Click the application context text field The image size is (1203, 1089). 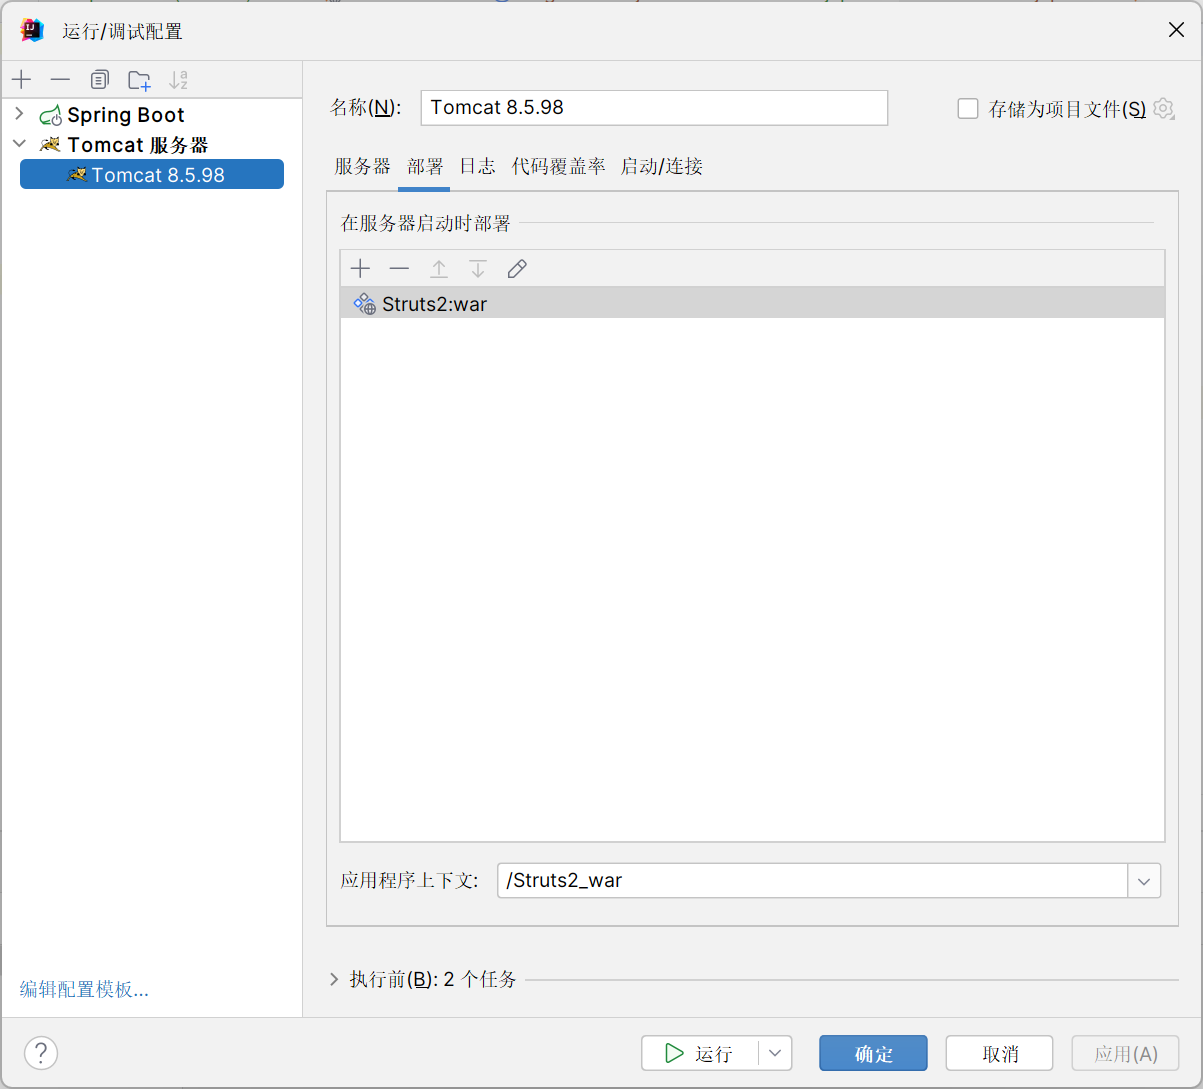tap(813, 881)
